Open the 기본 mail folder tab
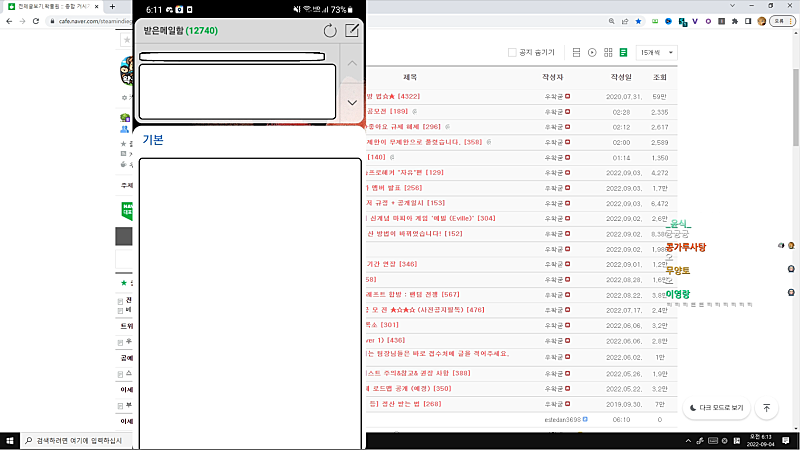This screenshot has height=450, width=800. [x=153, y=139]
